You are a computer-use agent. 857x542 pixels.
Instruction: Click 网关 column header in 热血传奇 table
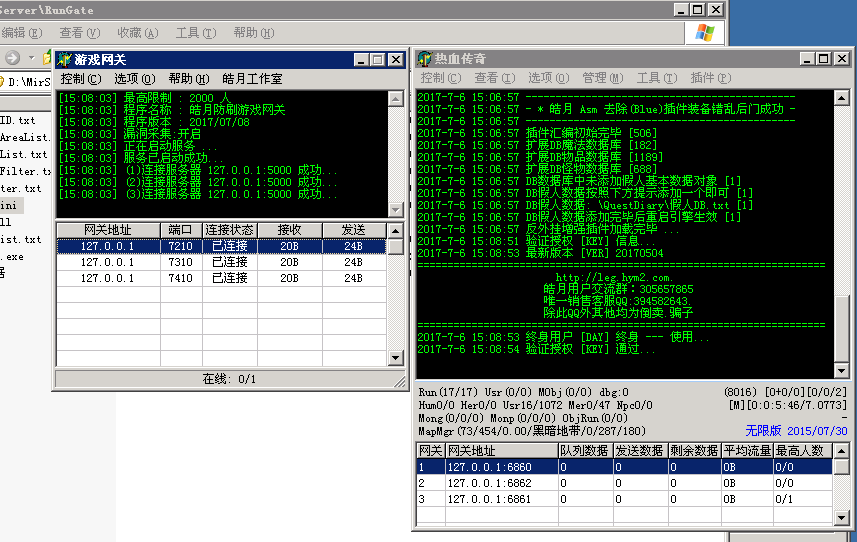pyautogui.click(x=431, y=451)
